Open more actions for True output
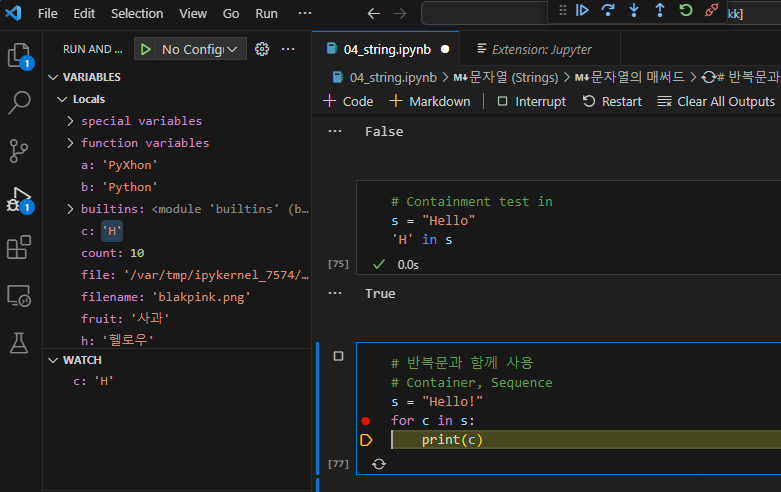The width and height of the screenshot is (781, 492). (335, 293)
